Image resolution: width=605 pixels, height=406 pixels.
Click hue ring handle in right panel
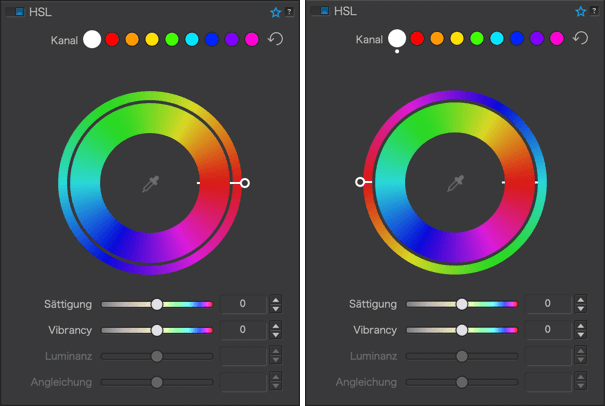[360, 182]
